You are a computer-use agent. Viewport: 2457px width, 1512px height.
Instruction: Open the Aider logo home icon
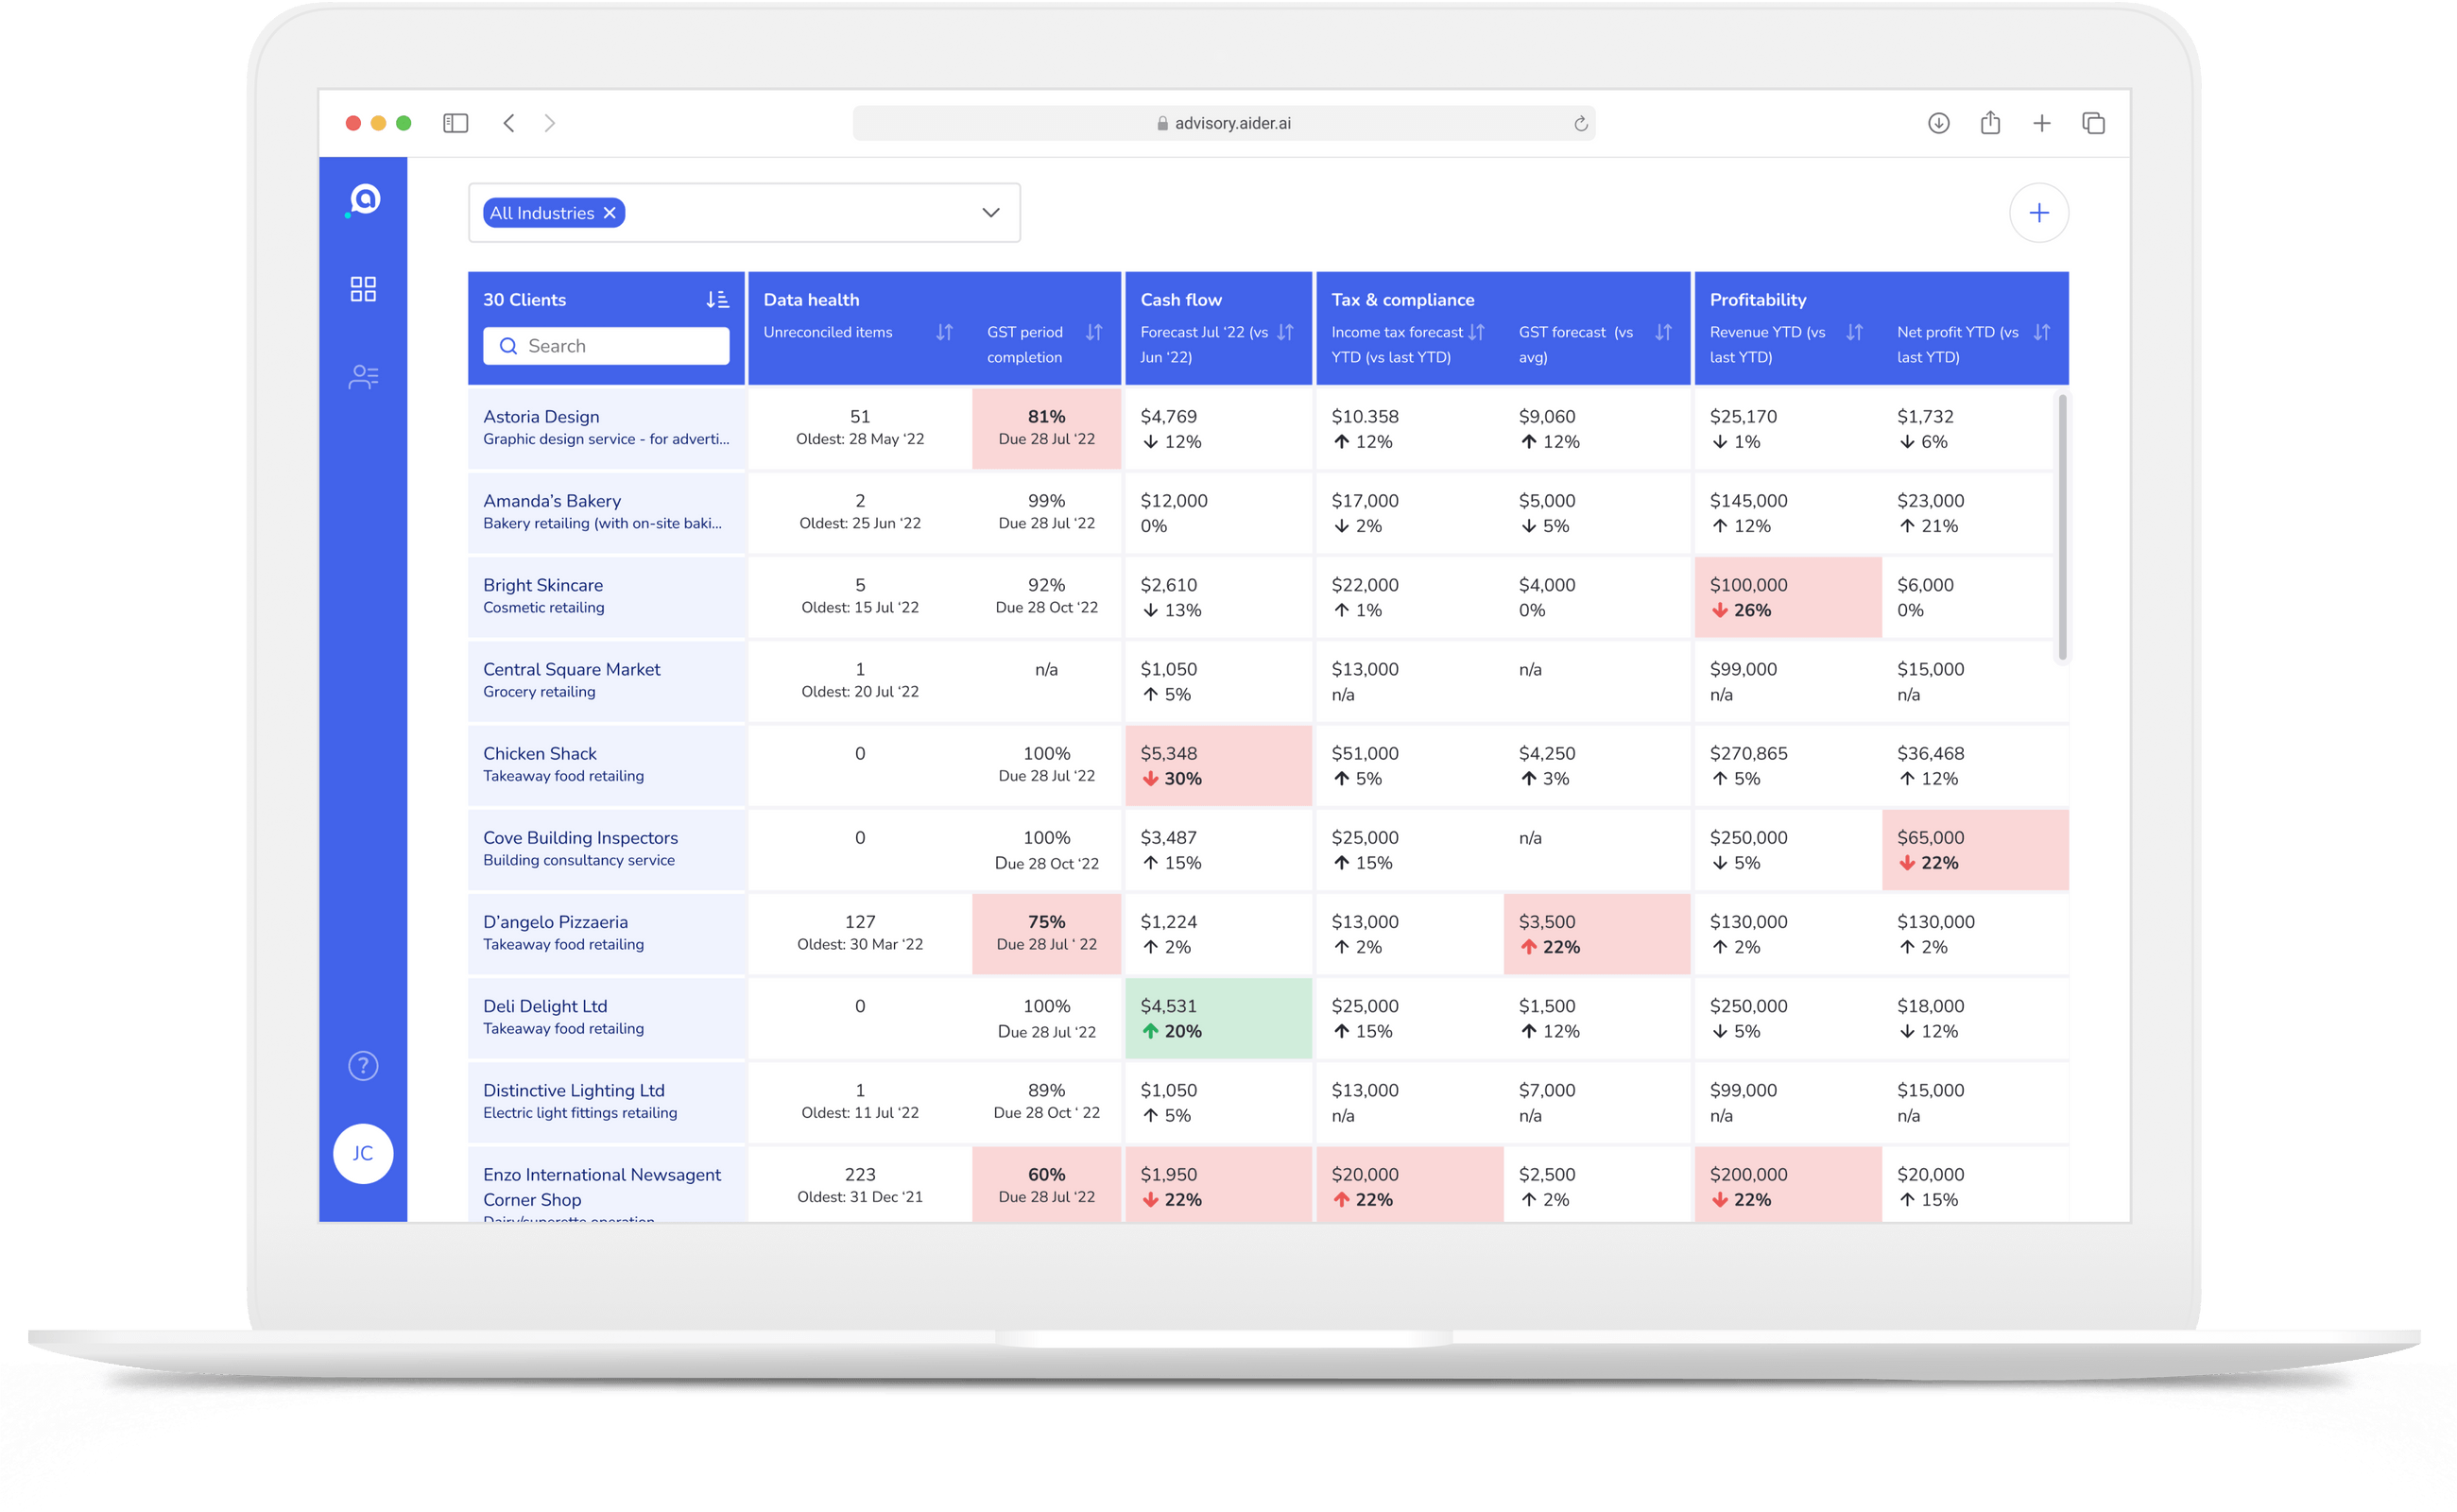[363, 201]
